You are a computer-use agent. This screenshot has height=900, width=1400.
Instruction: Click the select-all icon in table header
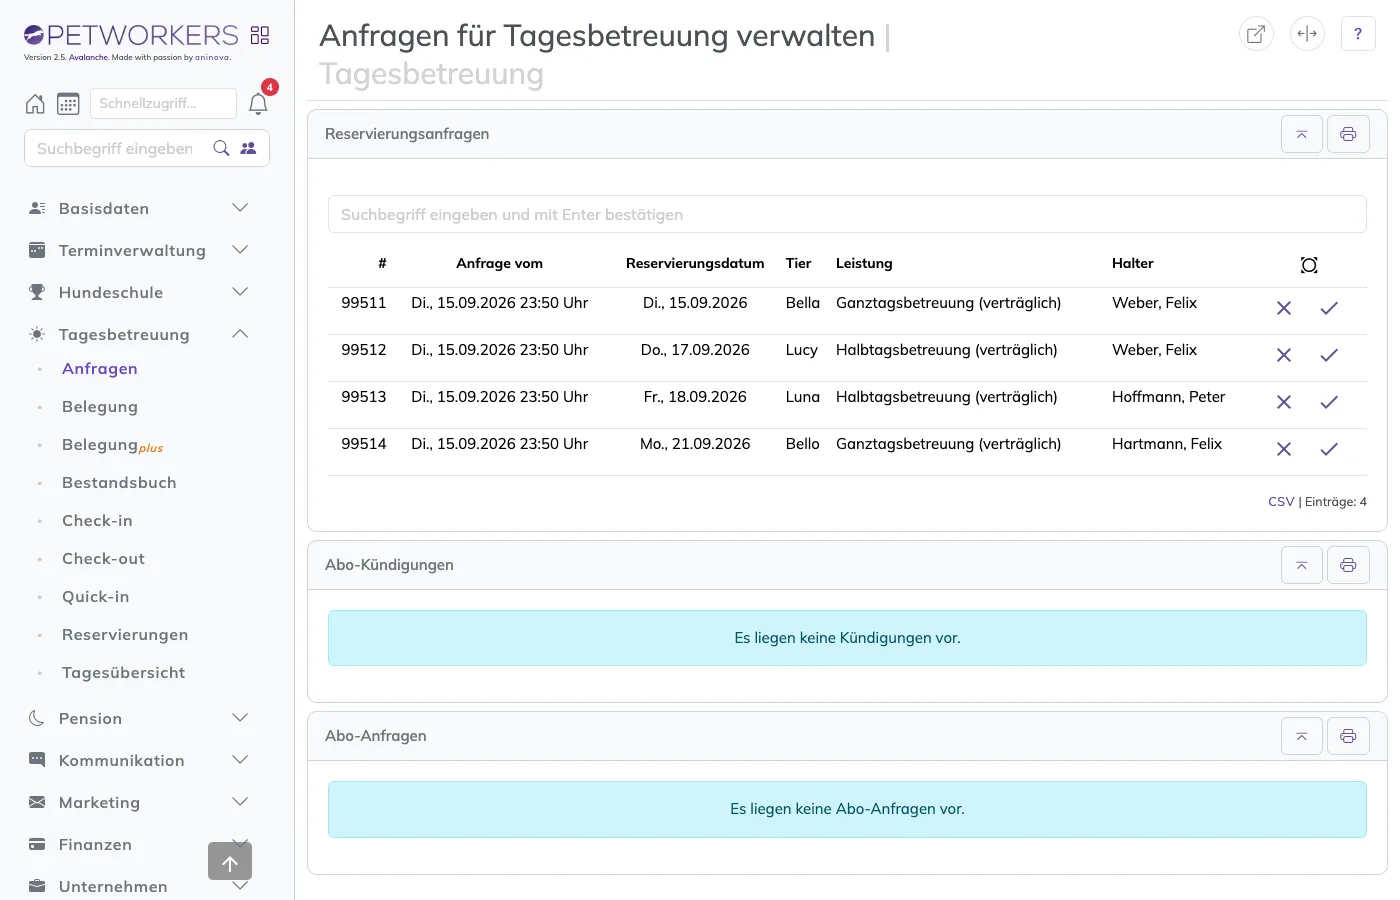click(x=1309, y=265)
